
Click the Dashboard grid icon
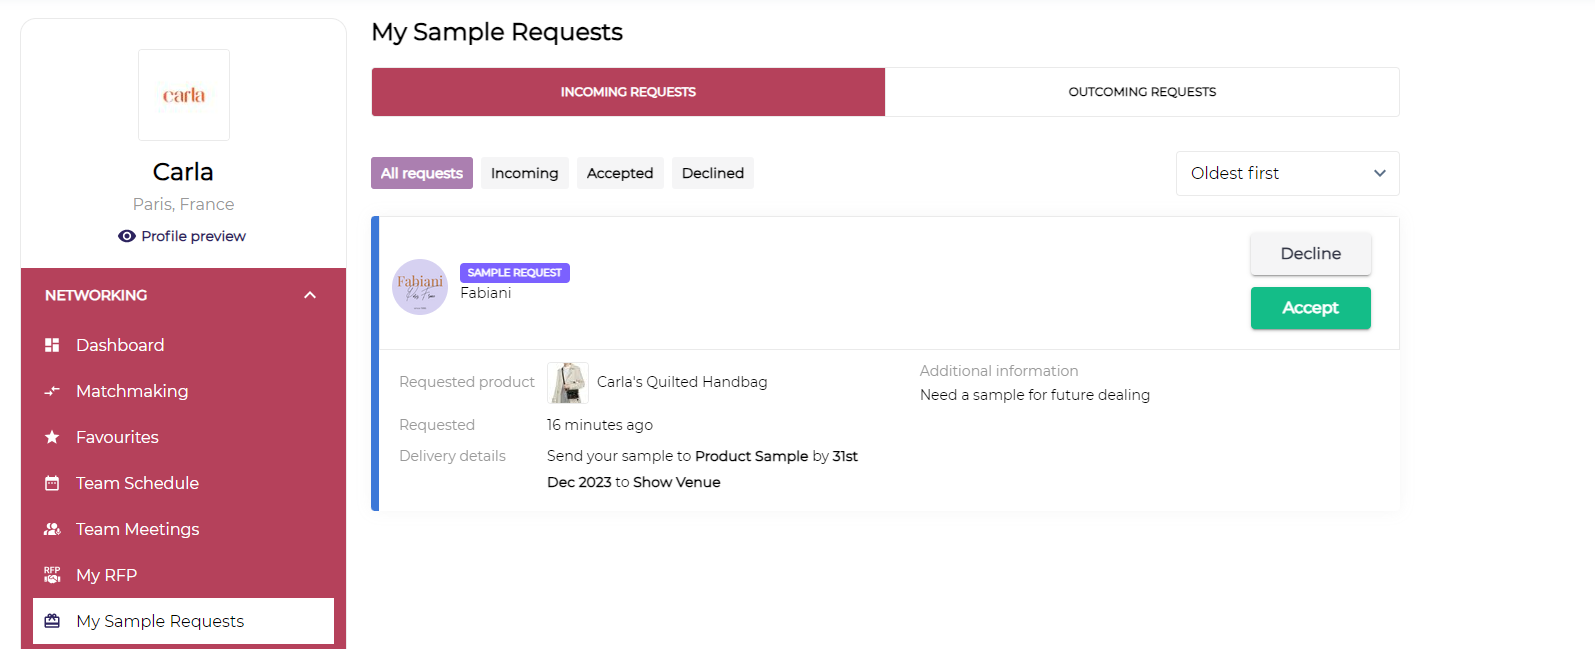(52, 345)
